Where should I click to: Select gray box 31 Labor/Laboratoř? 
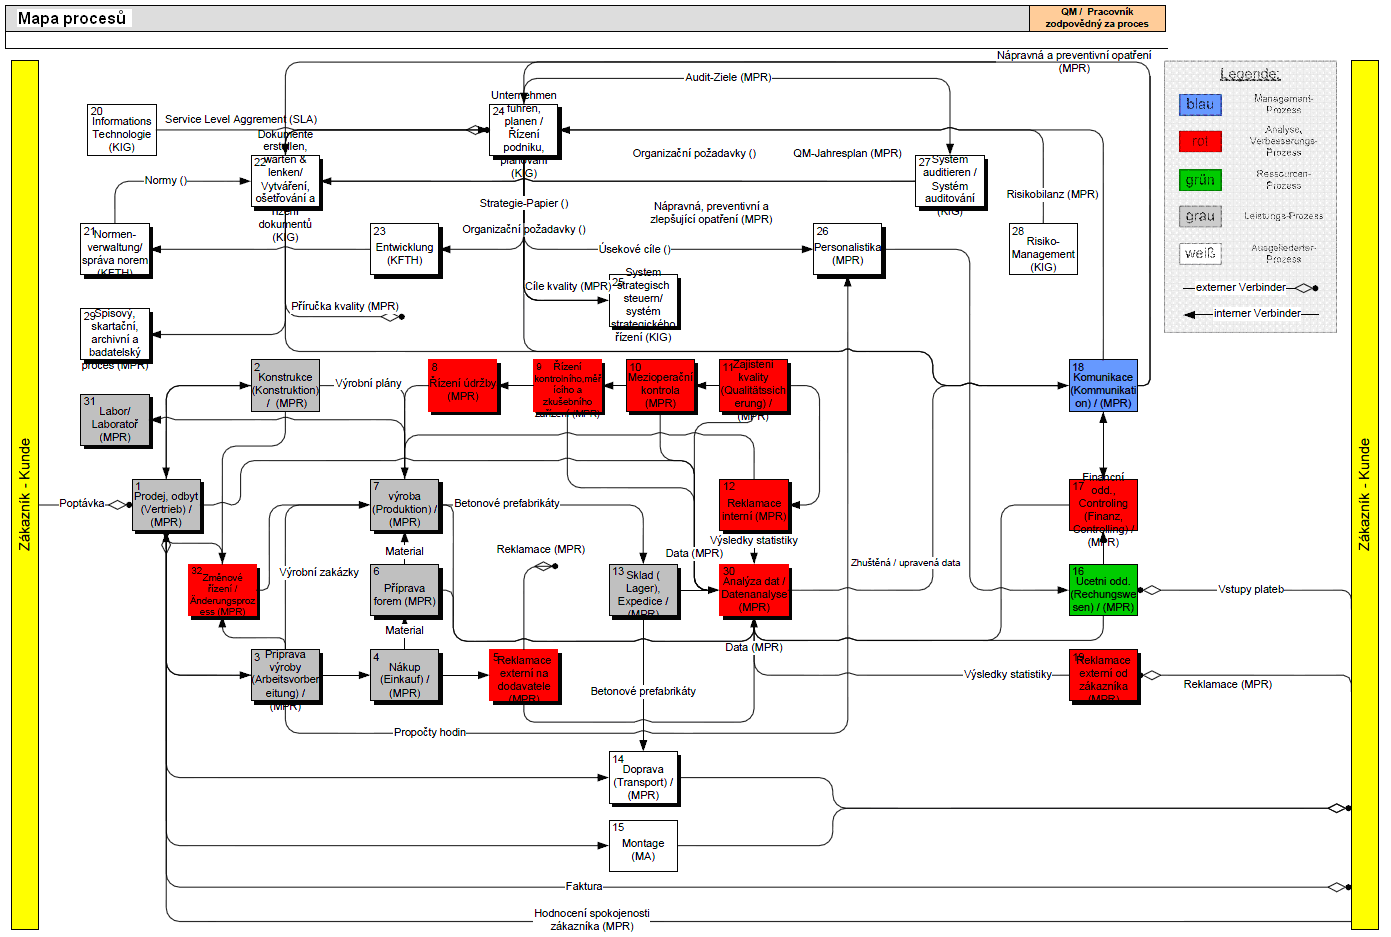115,419
